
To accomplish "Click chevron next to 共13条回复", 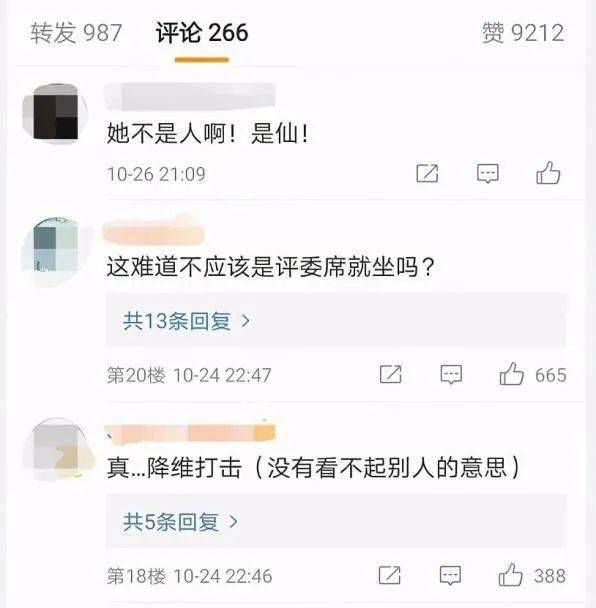I will click(245, 321).
